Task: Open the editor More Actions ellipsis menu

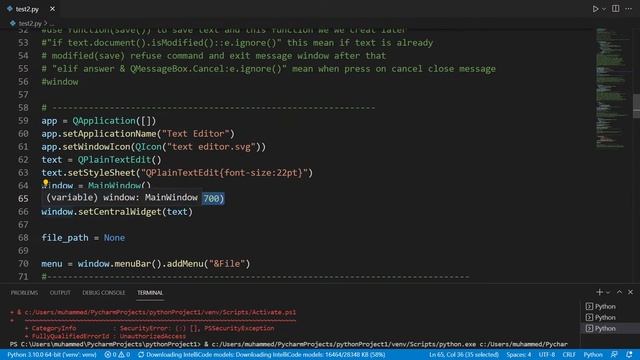Action: point(629,9)
